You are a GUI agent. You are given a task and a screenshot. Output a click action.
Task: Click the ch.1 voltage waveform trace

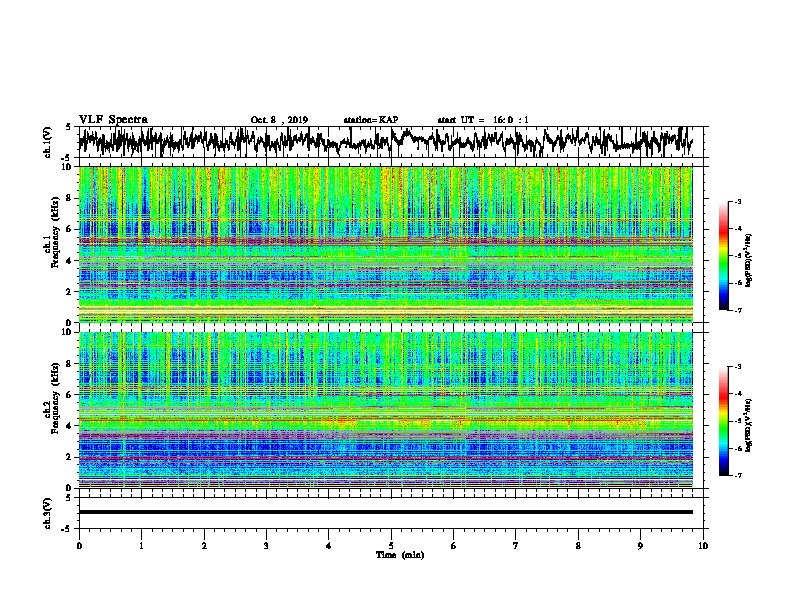click(x=385, y=141)
